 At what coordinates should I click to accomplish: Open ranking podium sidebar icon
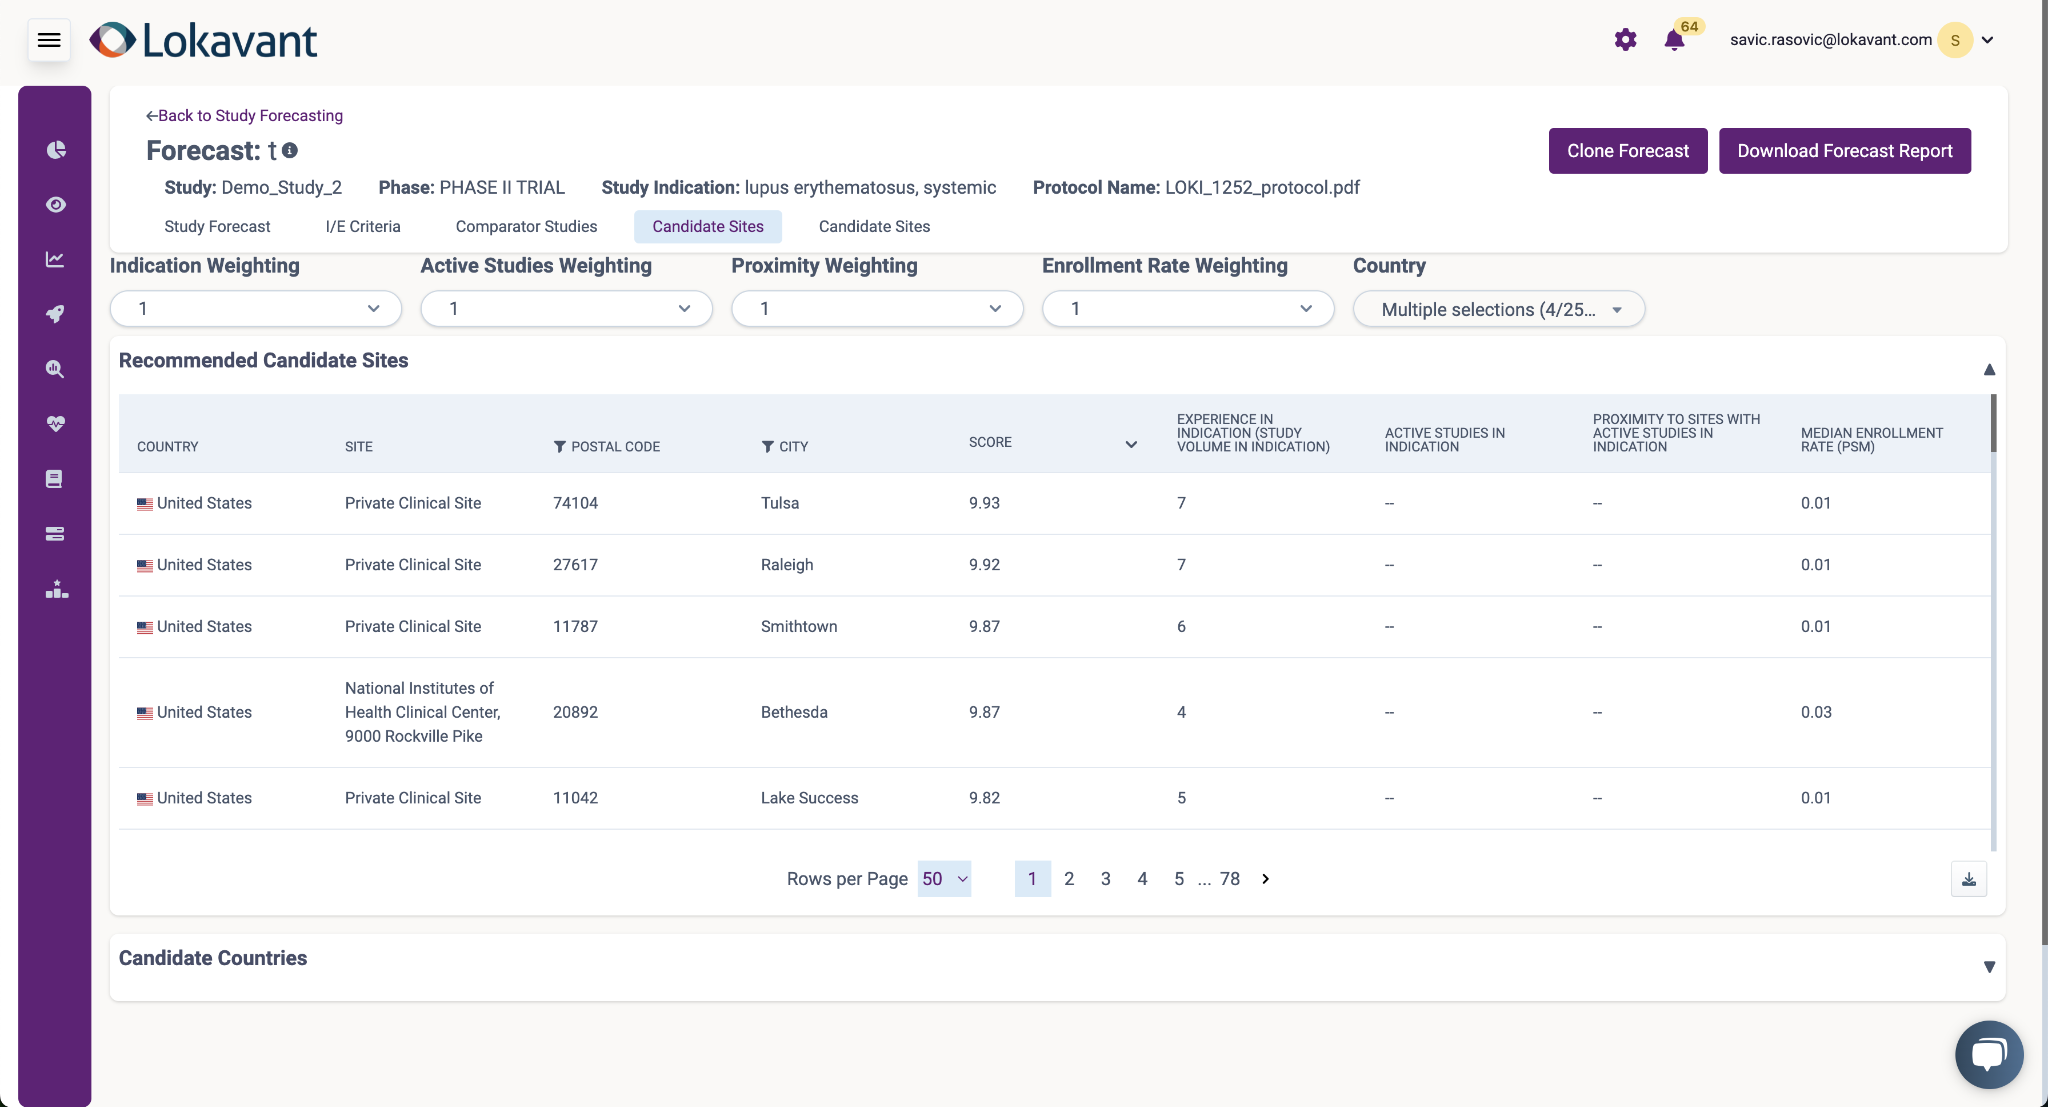[56, 589]
